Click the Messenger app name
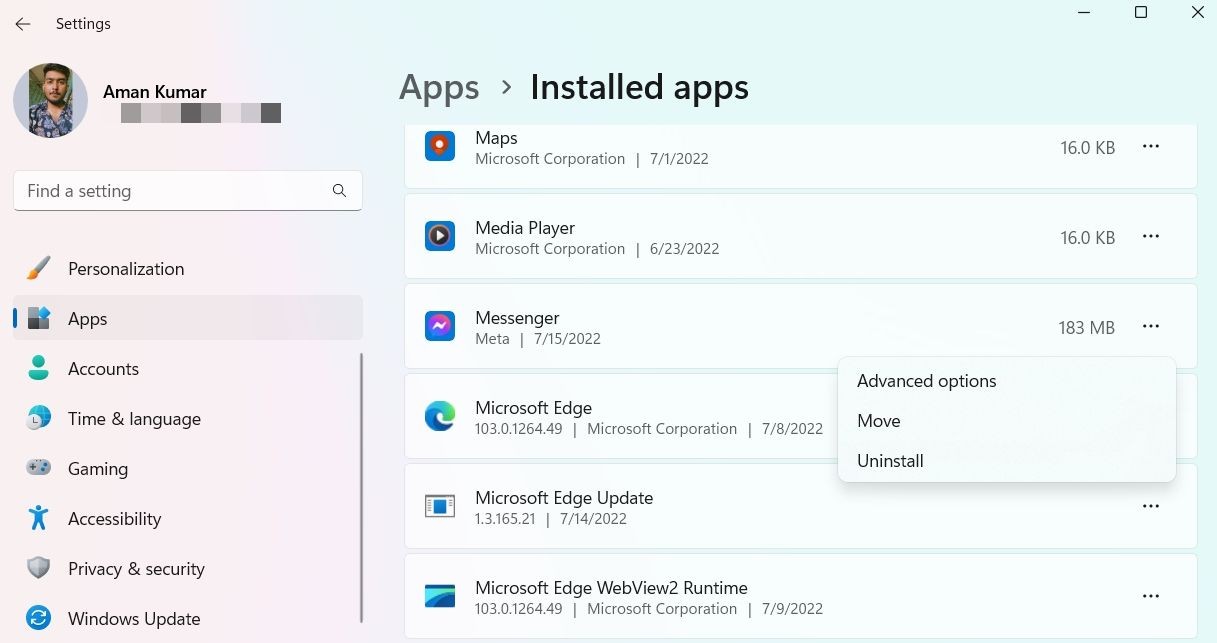This screenshot has width=1217, height=643. [517, 318]
